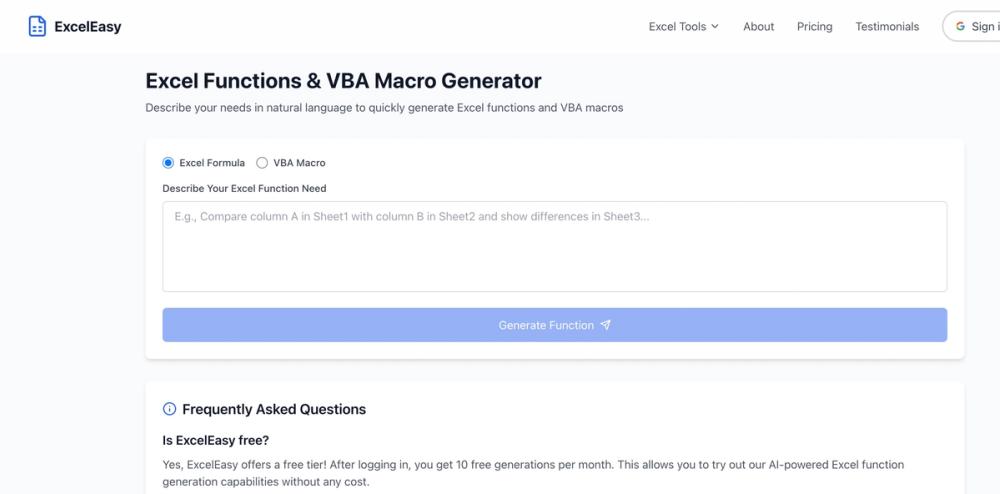Focus the function description text area

pyautogui.click(x=554, y=246)
